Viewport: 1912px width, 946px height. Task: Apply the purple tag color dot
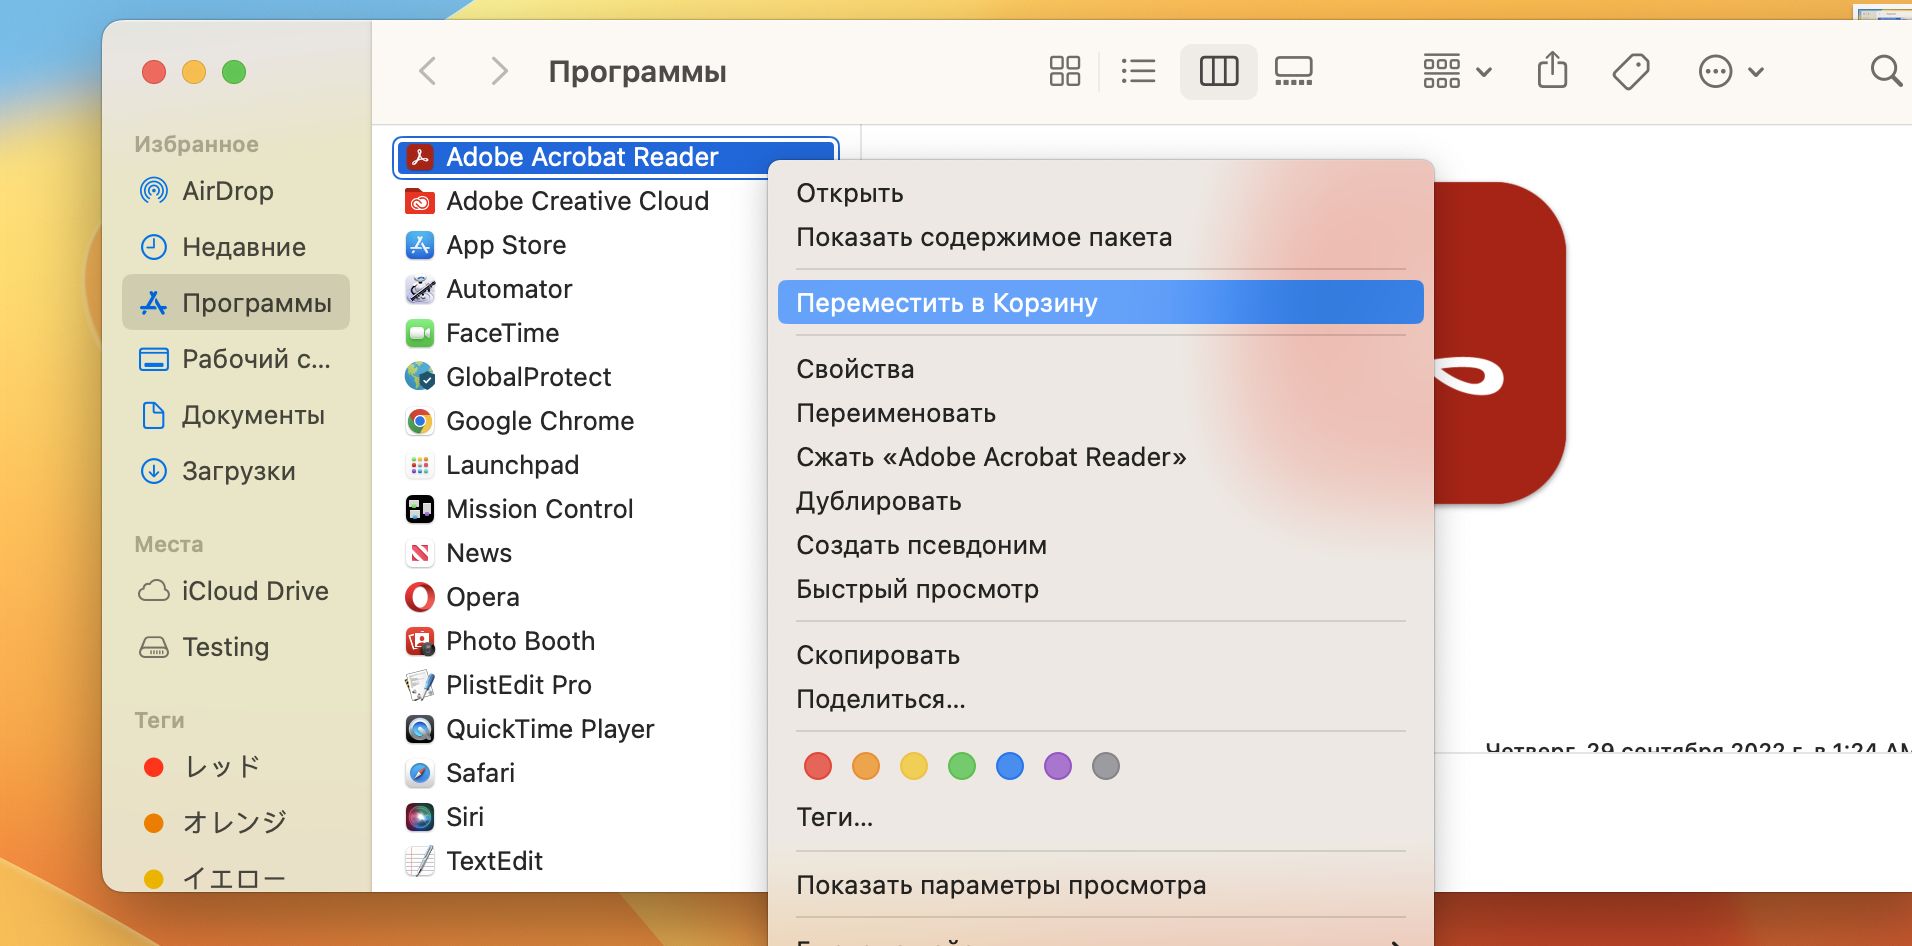pyautogui.click(x=1058, y=766)
